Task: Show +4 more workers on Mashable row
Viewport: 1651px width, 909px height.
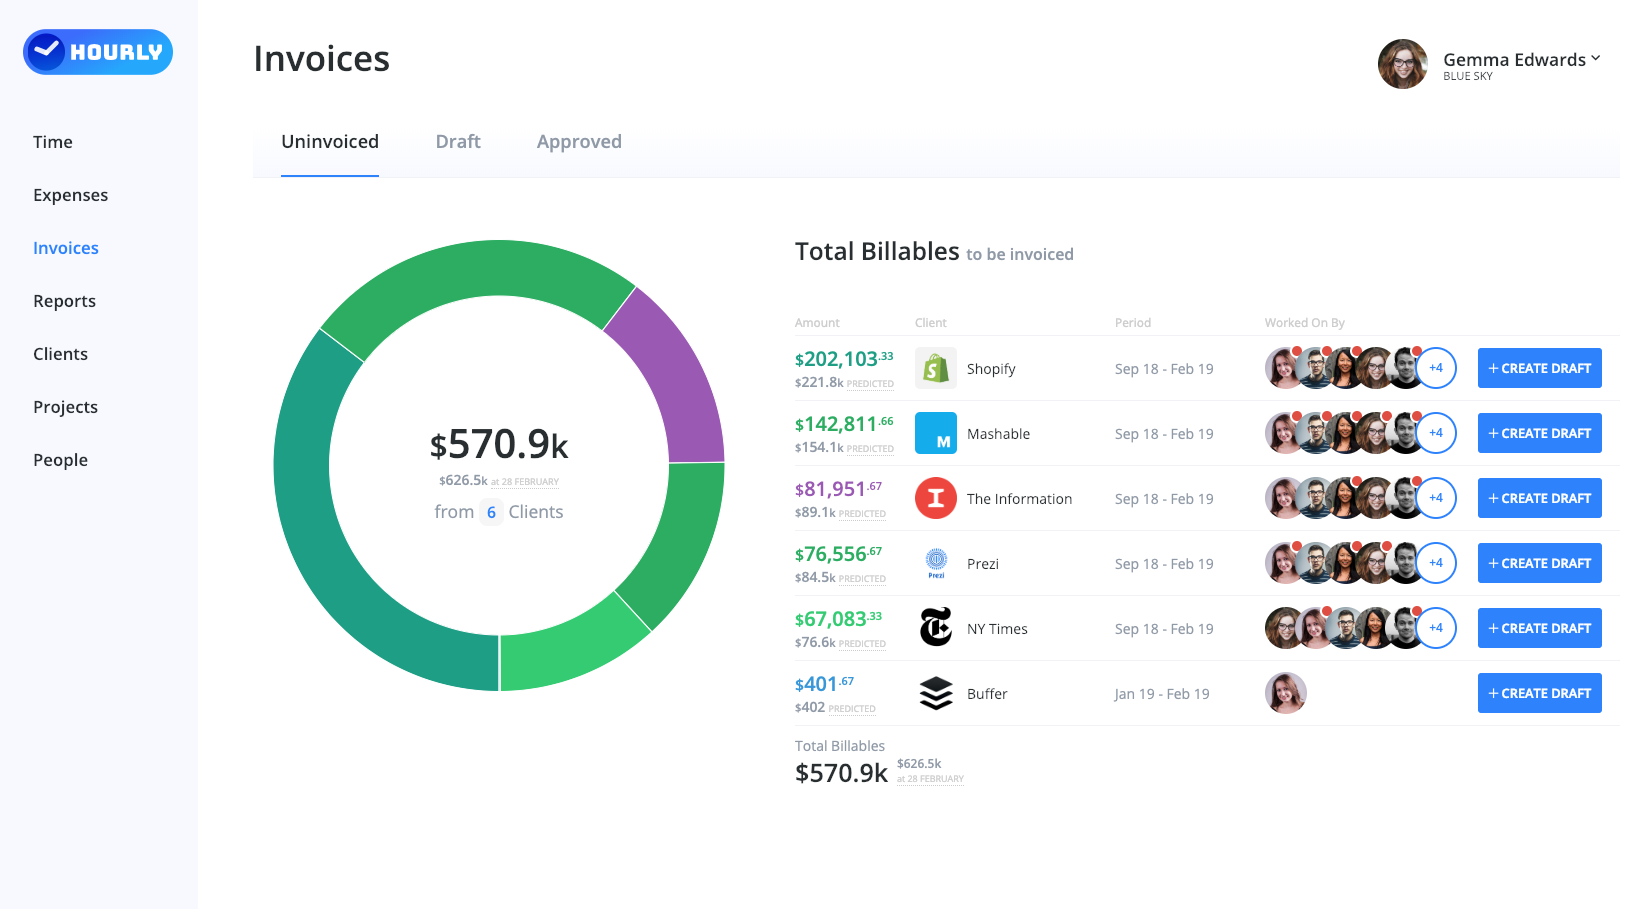Action: 1436,433
